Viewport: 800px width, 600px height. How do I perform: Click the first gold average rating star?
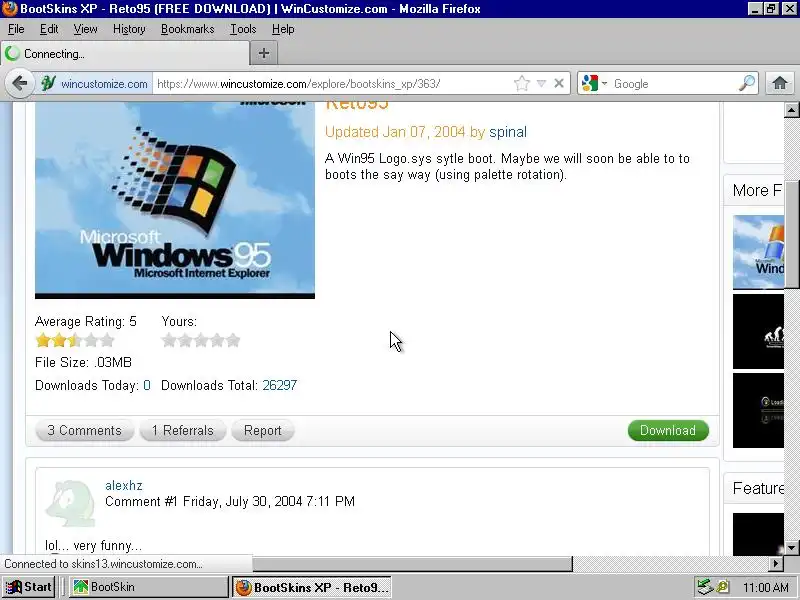click(x=43, y=340)
